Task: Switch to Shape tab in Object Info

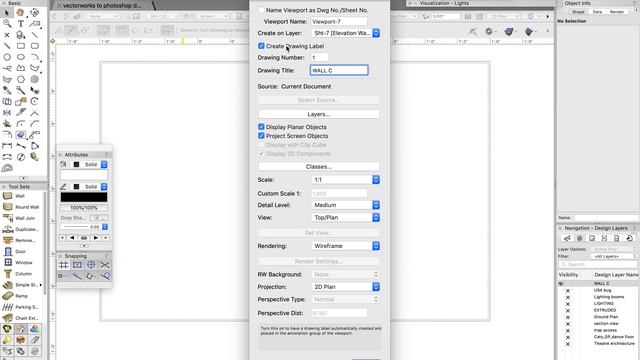Action: (578, 12)
